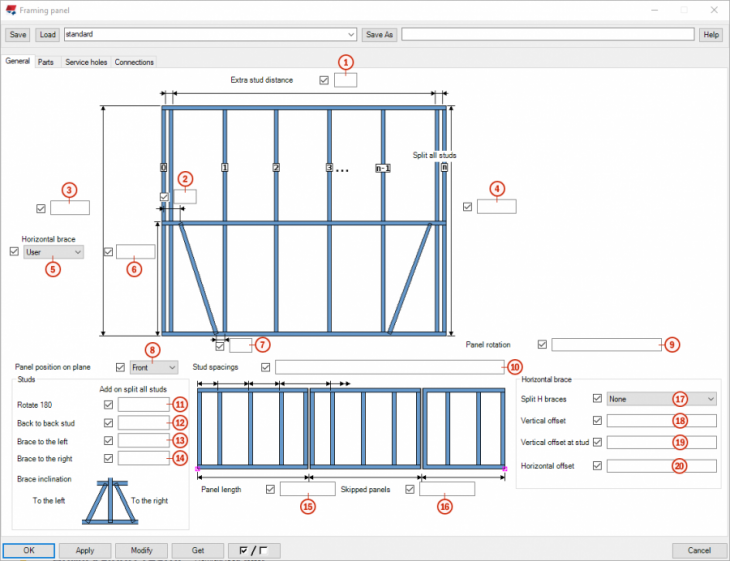Click the Modify button
The image size is (730, 561).
point(142,550)
